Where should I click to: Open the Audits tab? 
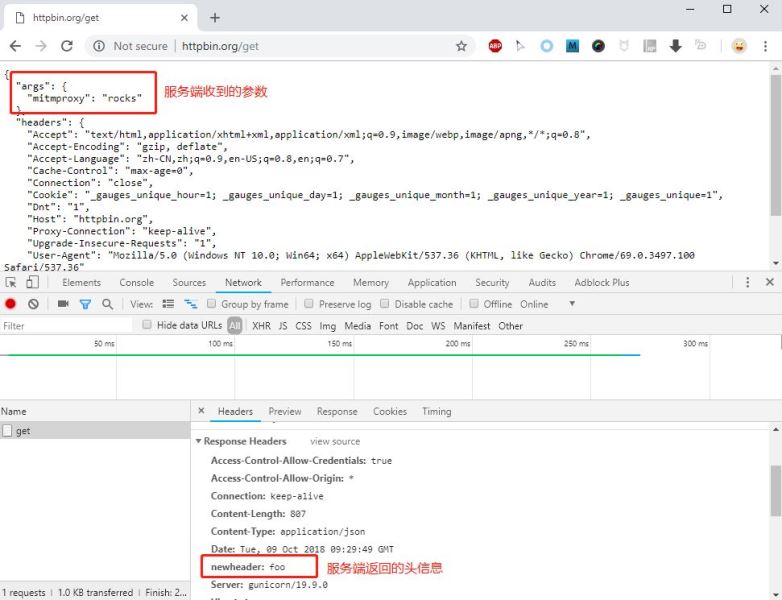coord(542,282)
